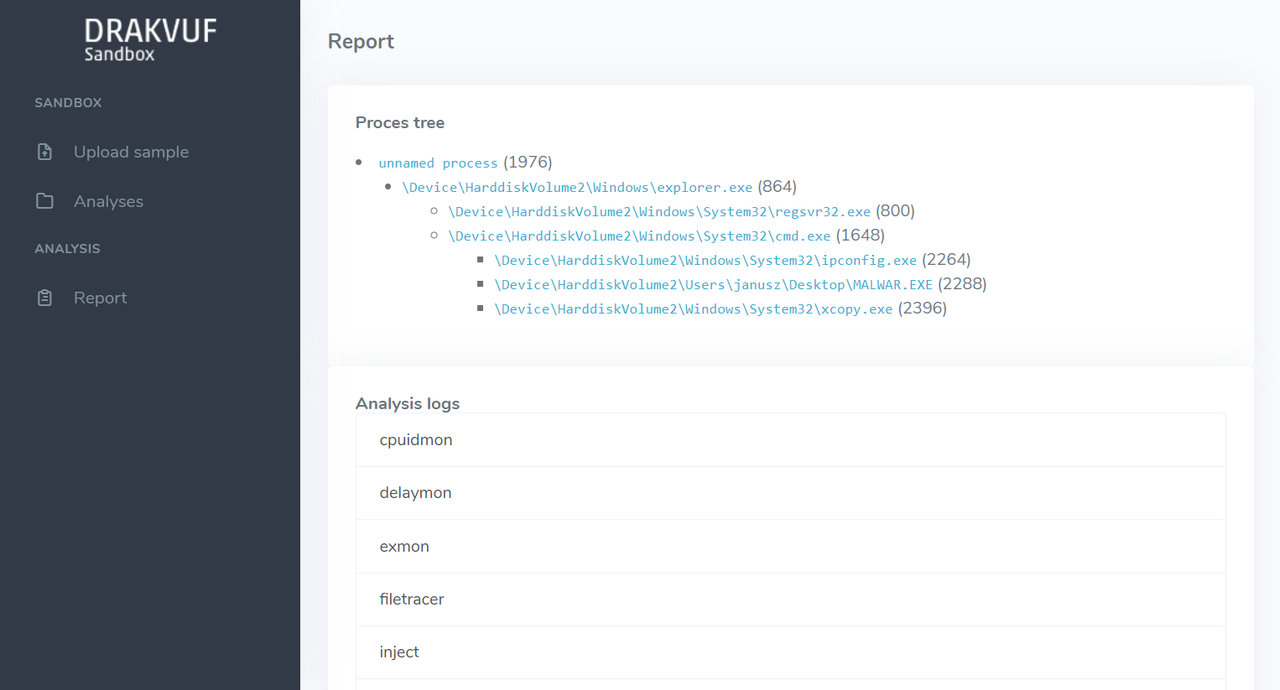The width and height of the screenshot is (1280, 690).
Task: Click the Analyses folder icon
Action: pyautogui.click(x=44, y=201)
